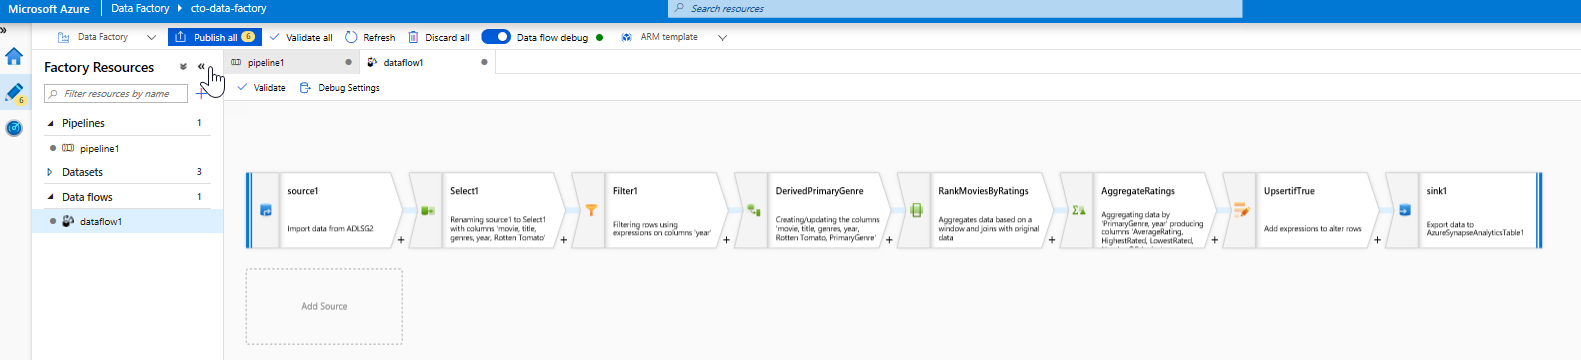The width and height of the screenshot is (1581, 360).
Task: Click the DerivedPrimaryGenre derived column icon
Action: [754, 210]
